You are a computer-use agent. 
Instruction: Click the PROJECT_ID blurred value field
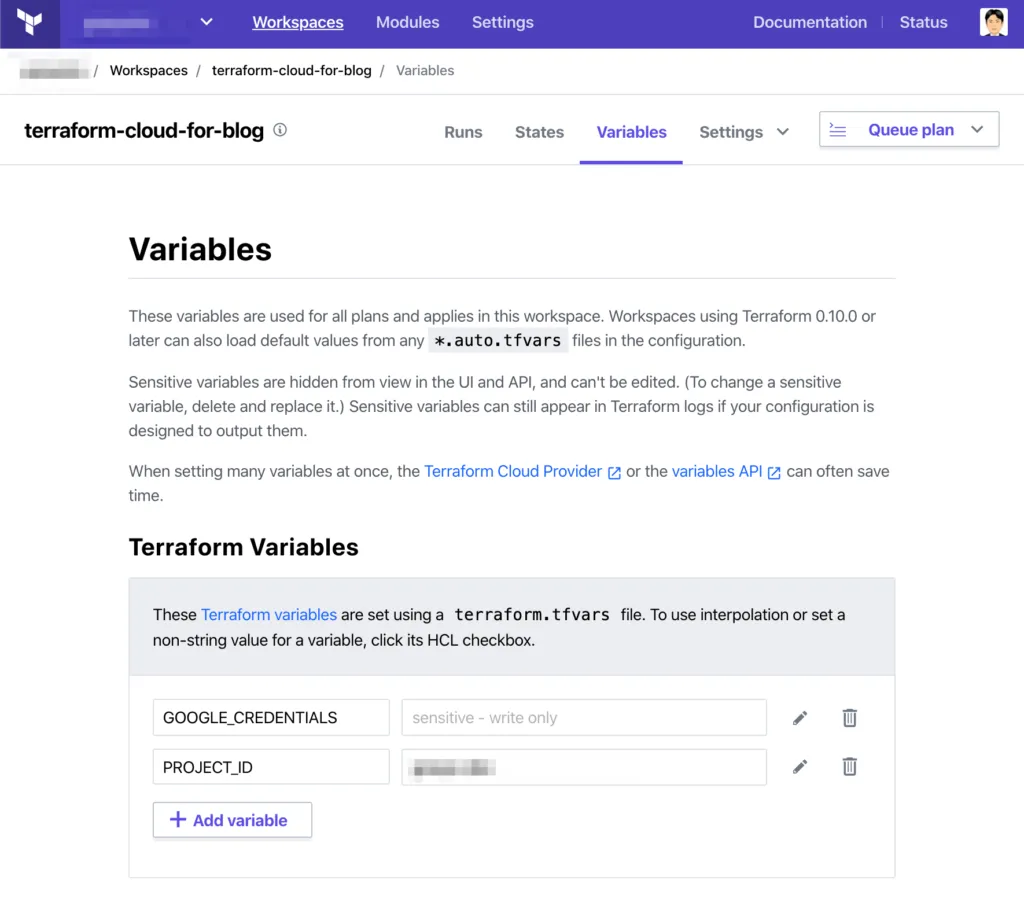coord(584,767)
